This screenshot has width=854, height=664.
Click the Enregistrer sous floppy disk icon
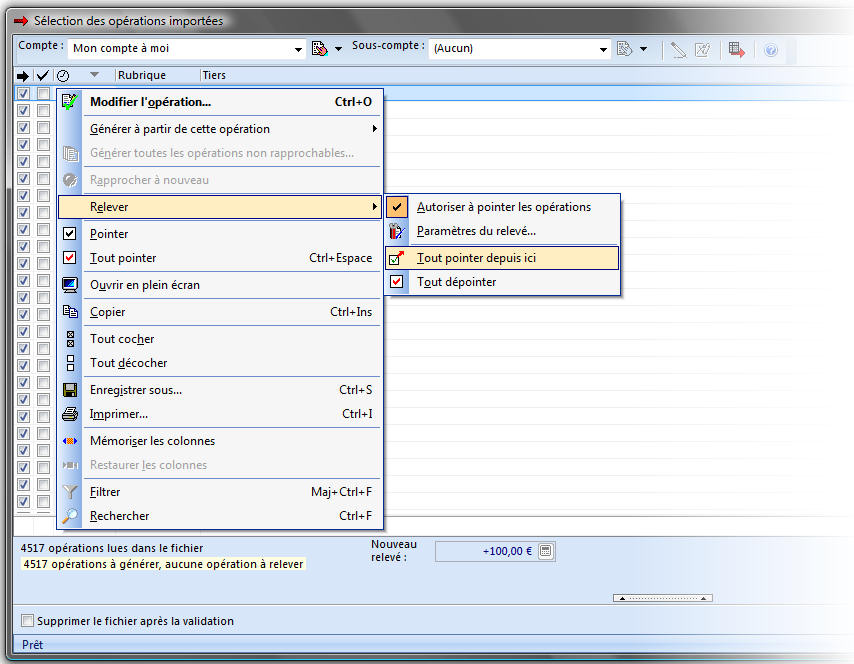(70, 390)
